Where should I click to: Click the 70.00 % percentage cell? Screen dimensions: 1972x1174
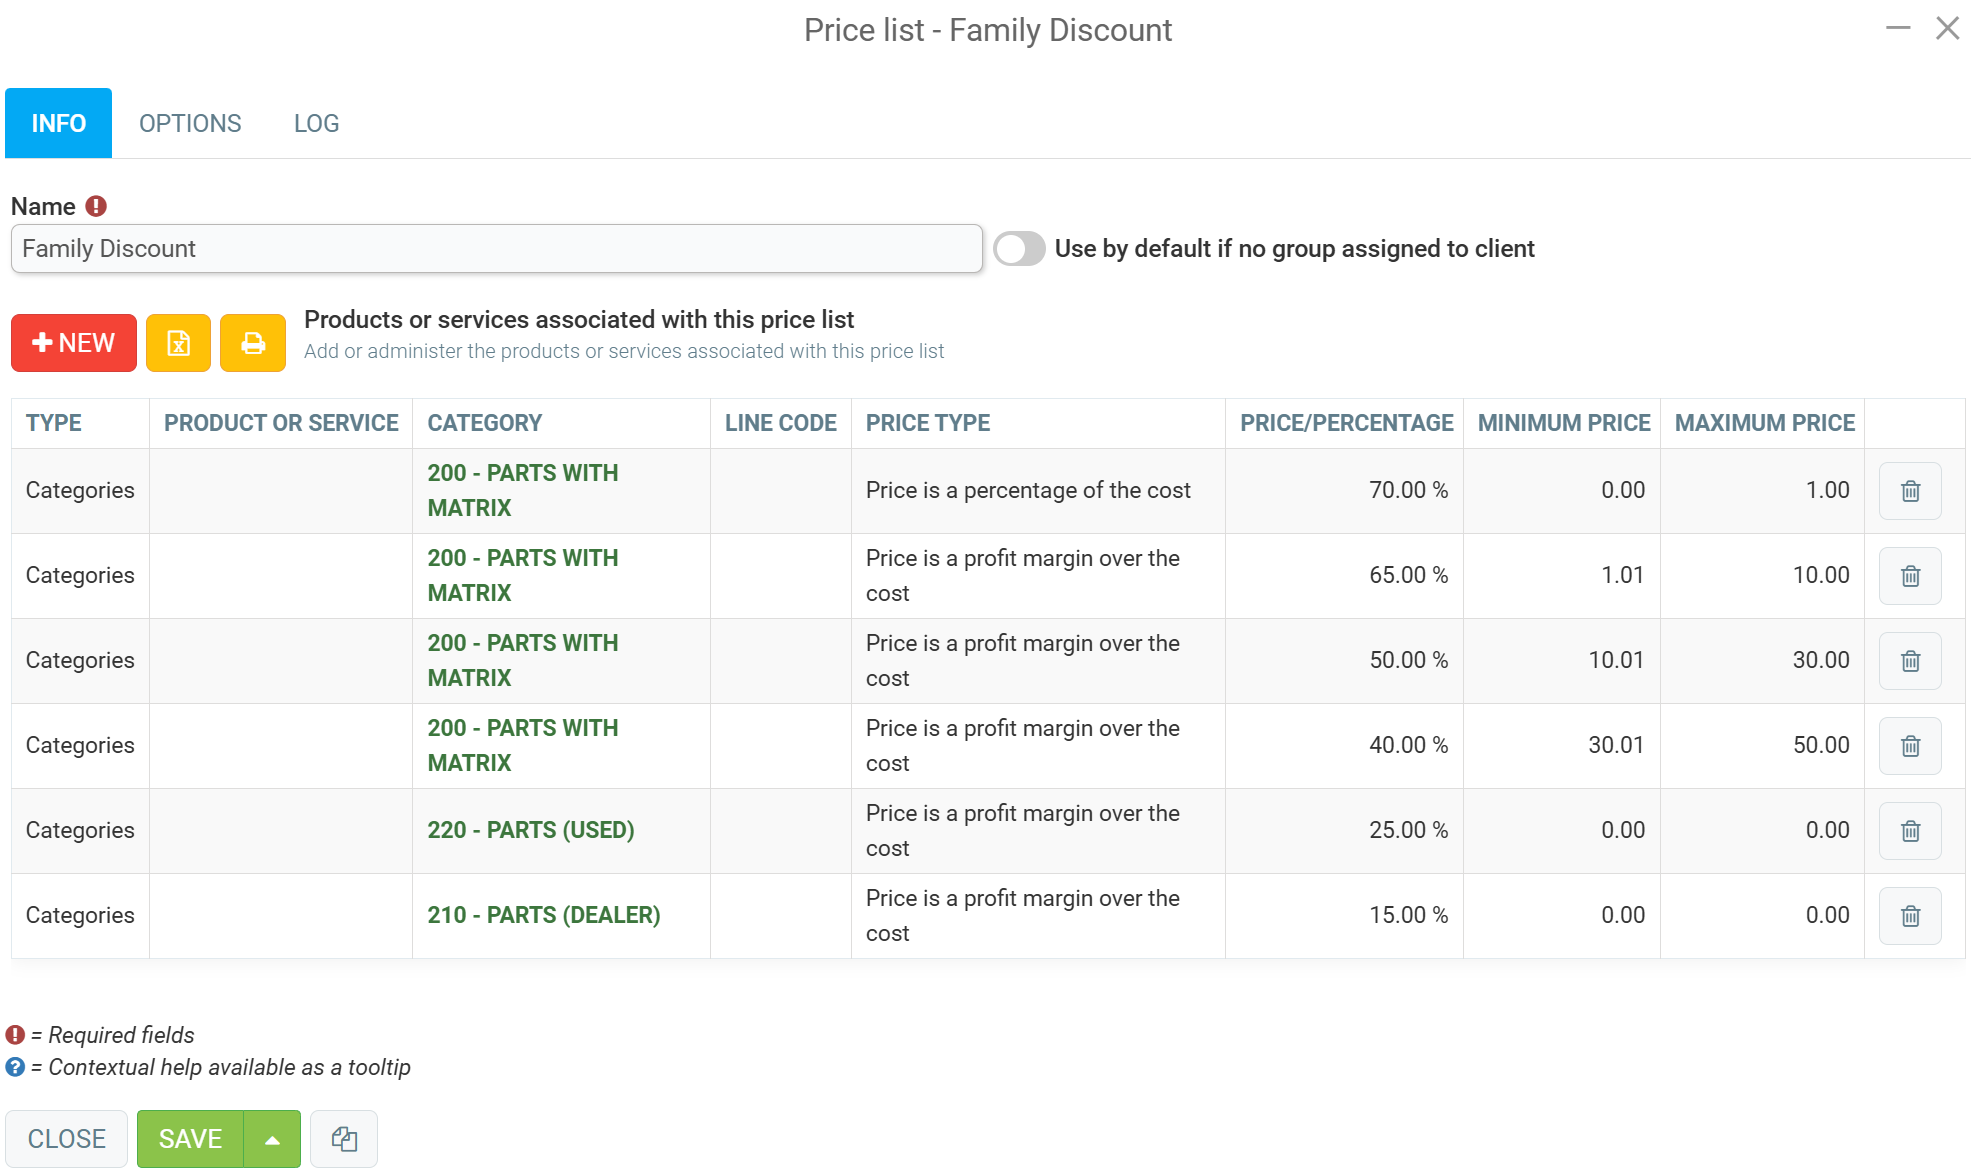click(x=1344, y=491)
